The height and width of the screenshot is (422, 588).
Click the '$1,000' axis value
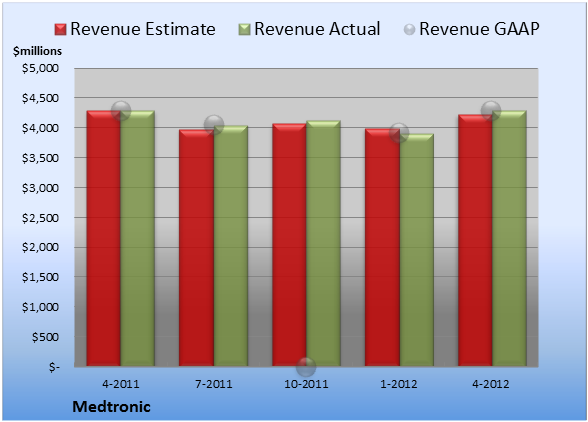point(40,307)
